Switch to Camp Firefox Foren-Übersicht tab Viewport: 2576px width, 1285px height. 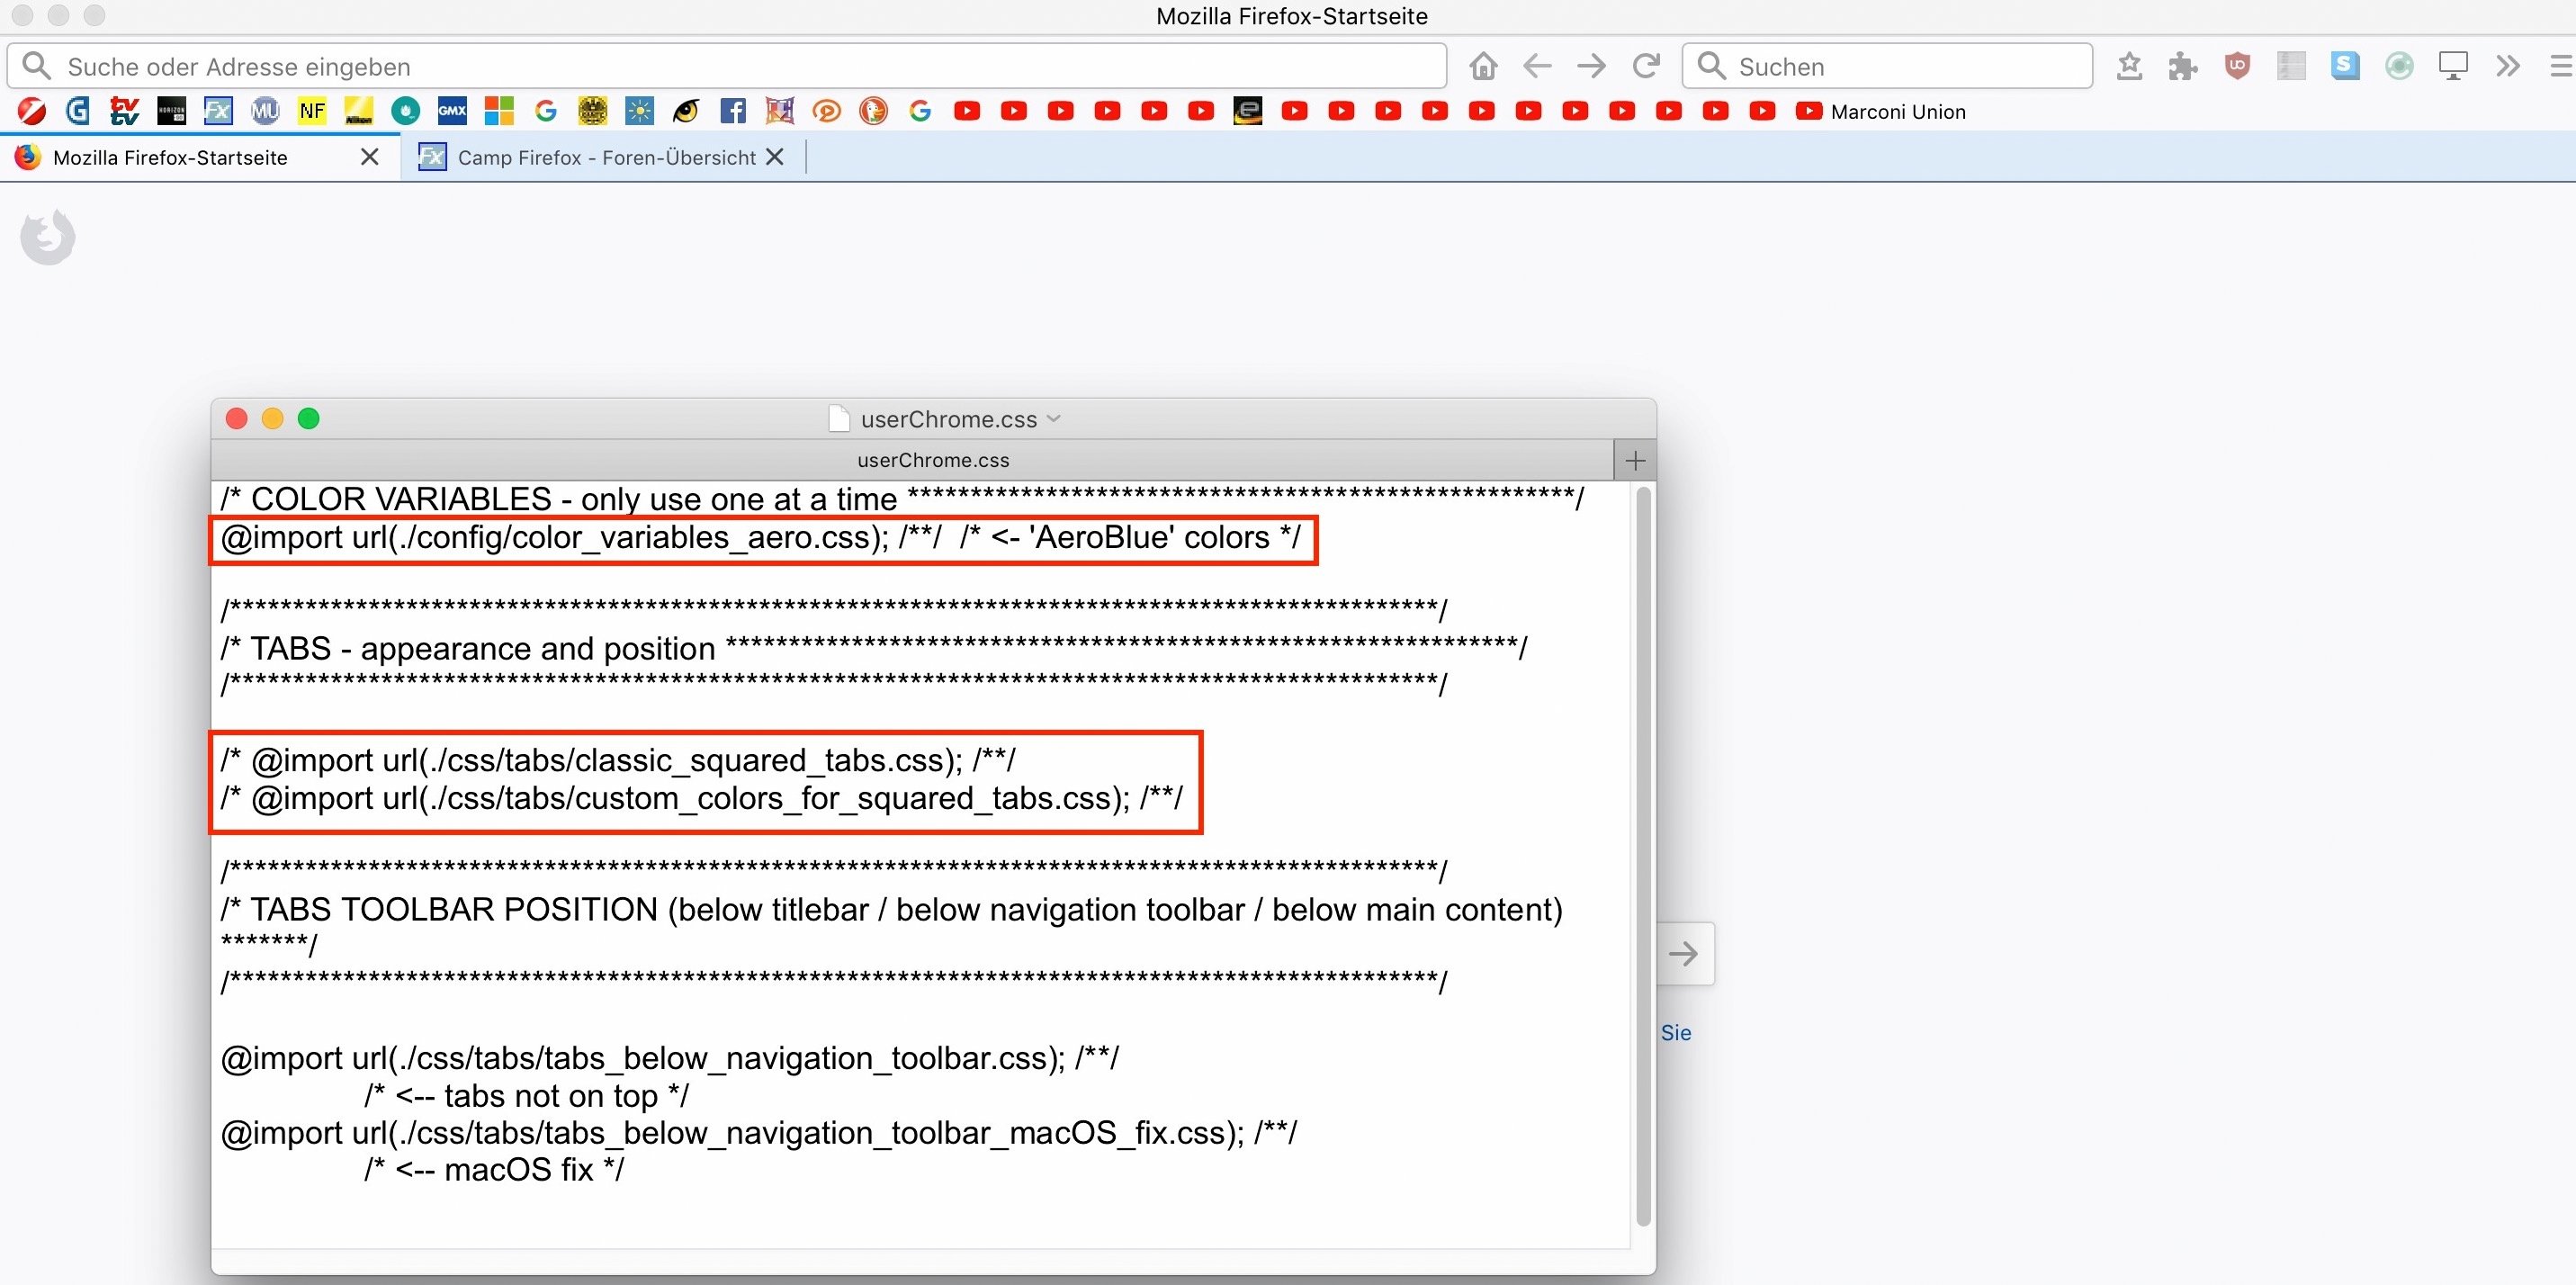[605, 158]
